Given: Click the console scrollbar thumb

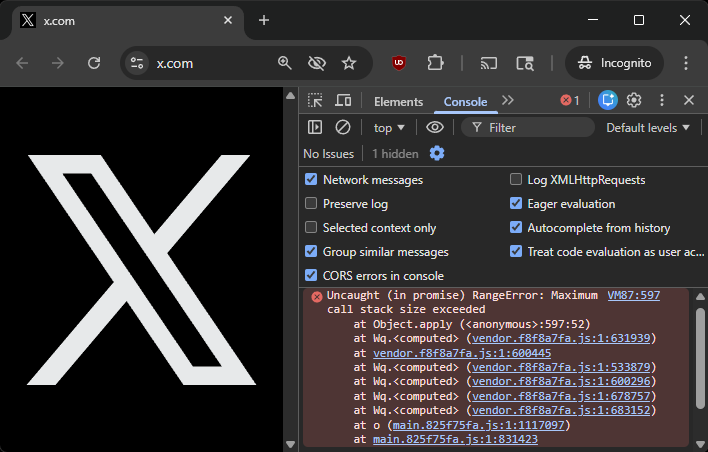Looking at the screenshot, I should [700, 358].
